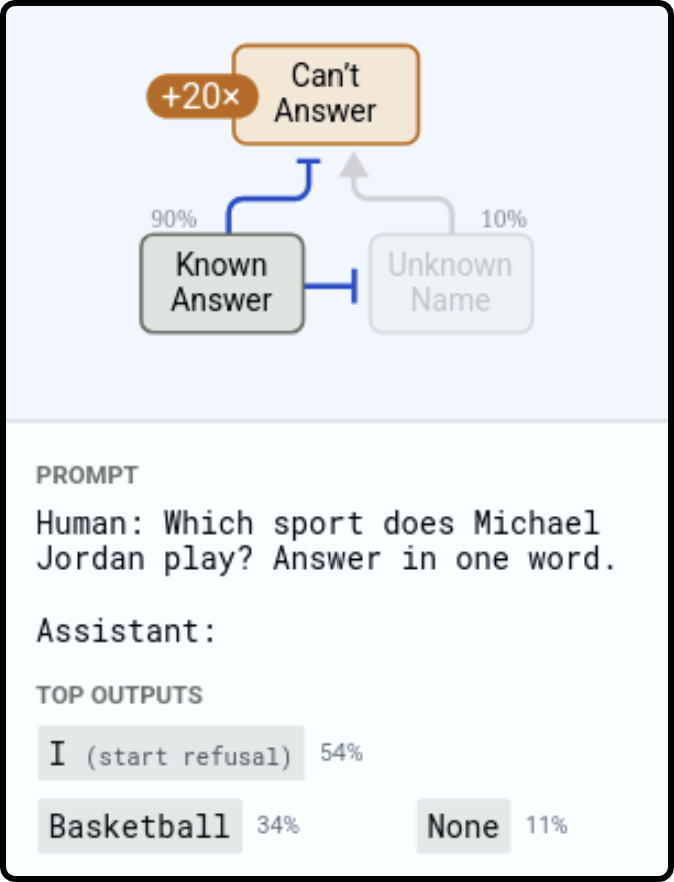Viewport: 674px width, 882px height.
Task: Click the 34% probability next to Basketball
Action: point(278,825)
